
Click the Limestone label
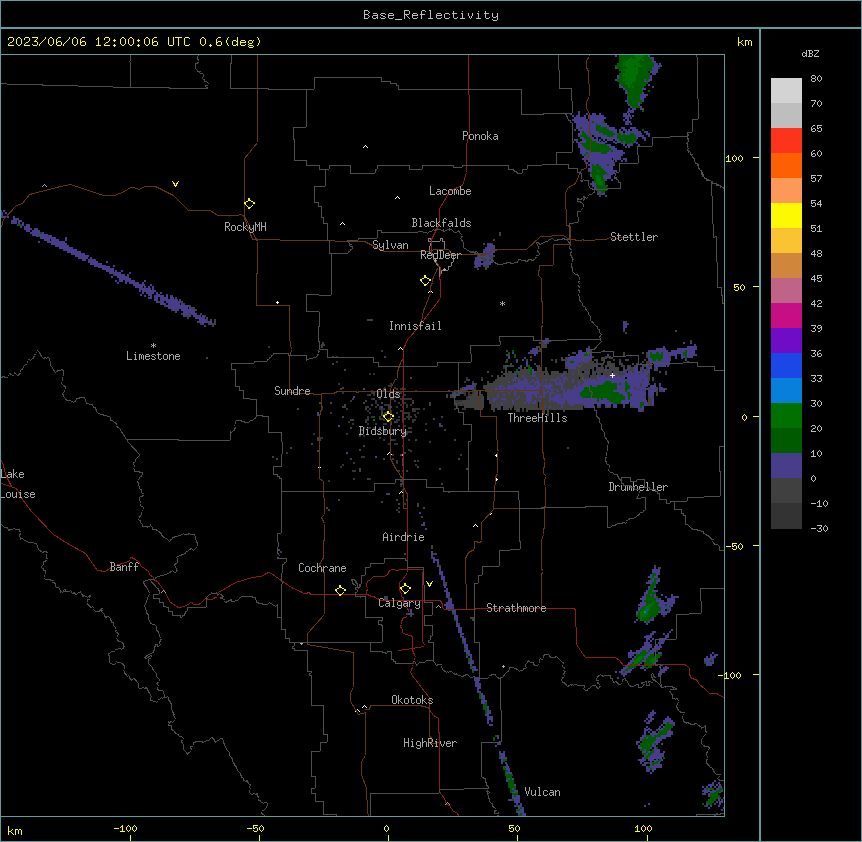point(153,356)
